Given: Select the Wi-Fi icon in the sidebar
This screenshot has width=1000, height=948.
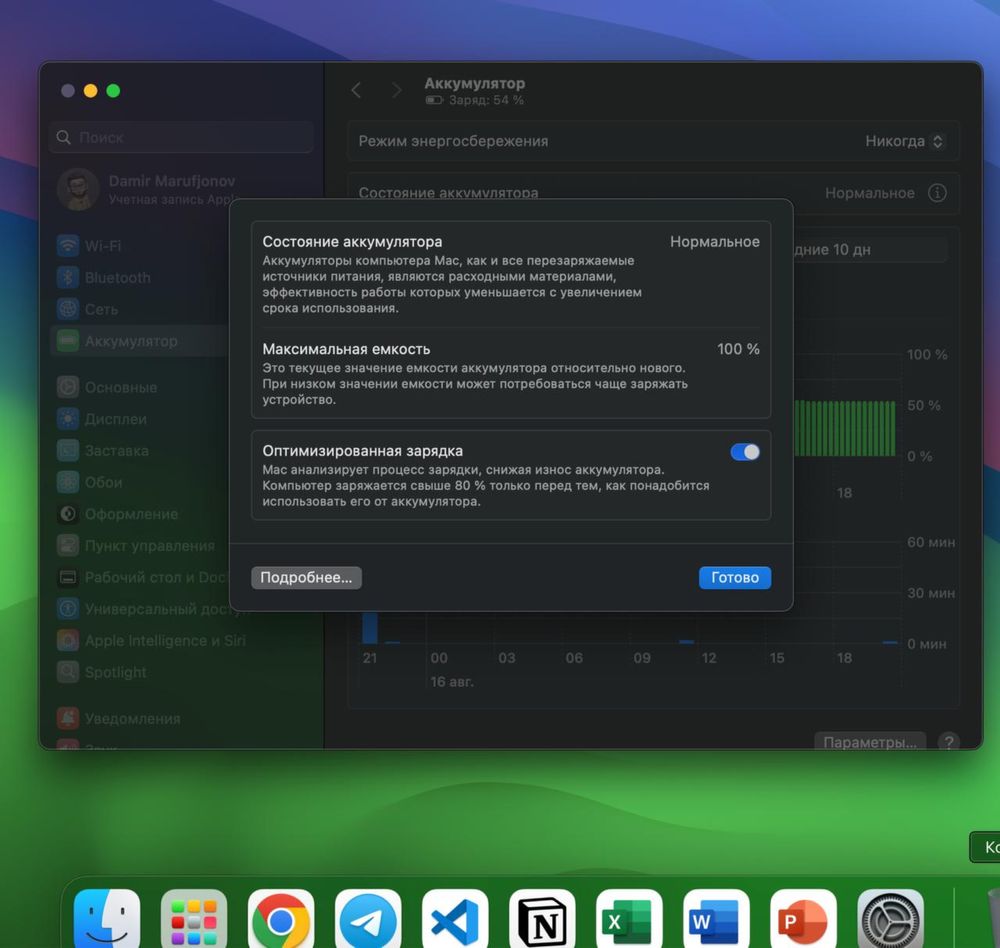Looking at the screenshot, I should [68, 246].
